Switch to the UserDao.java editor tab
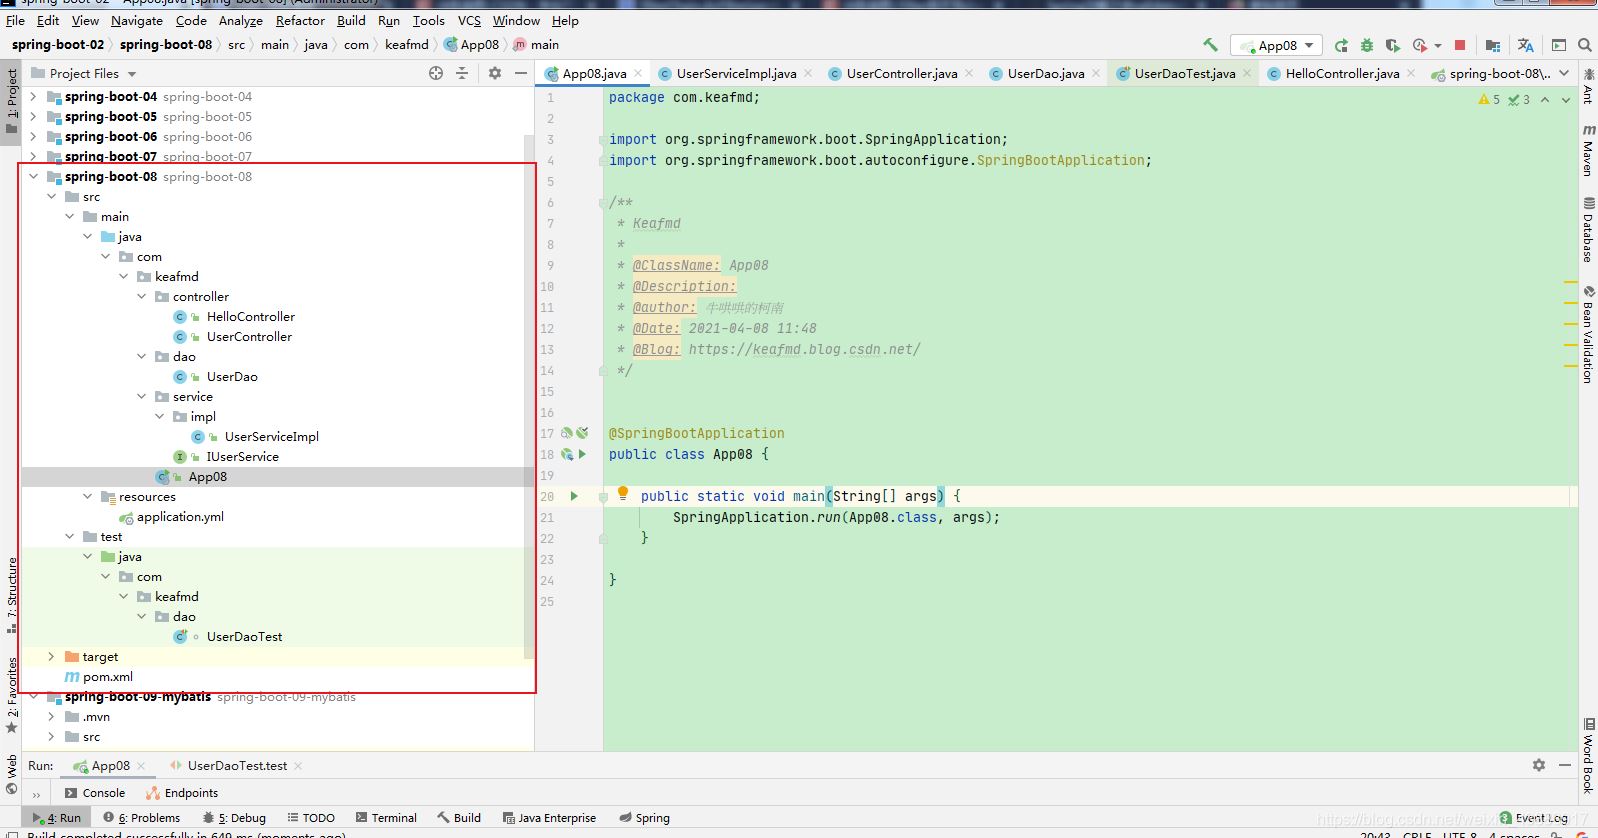 [1045, 73]
